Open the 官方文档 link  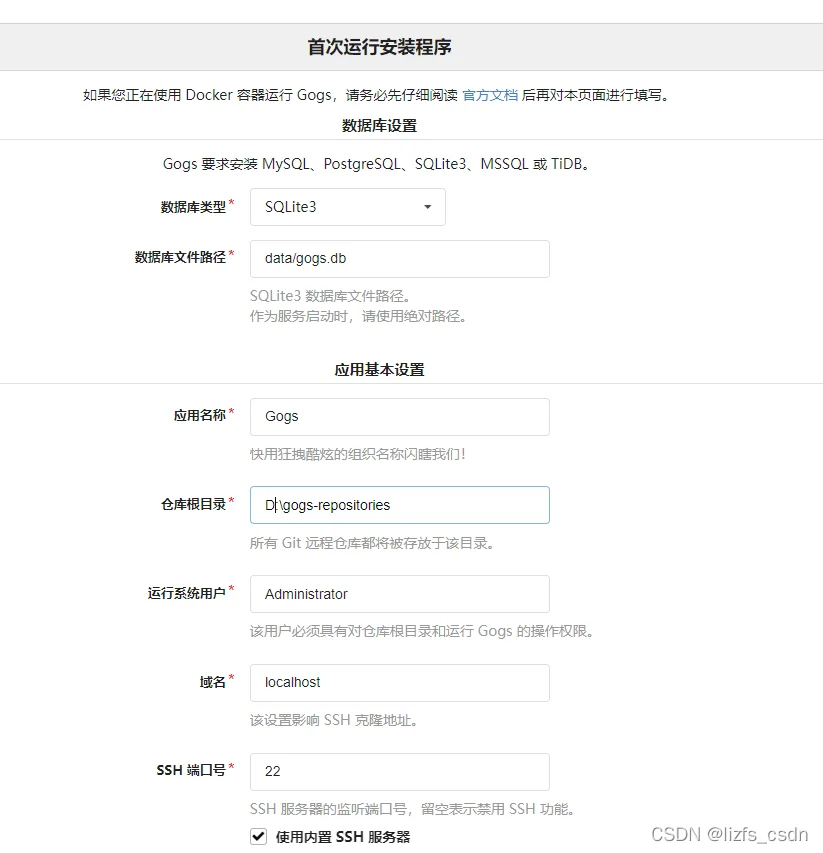(490, 95)
